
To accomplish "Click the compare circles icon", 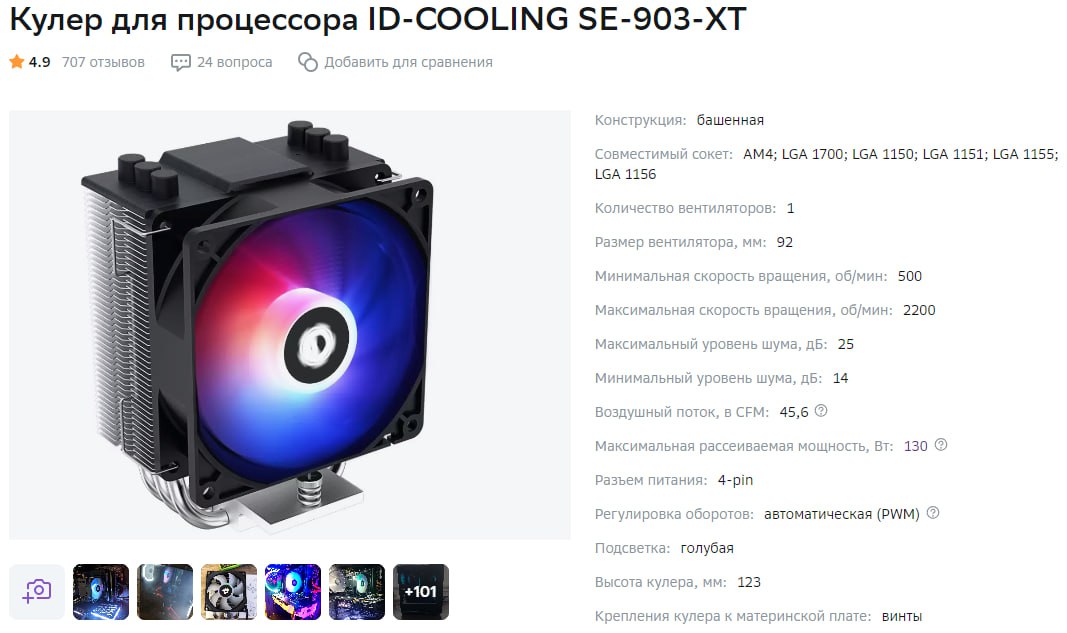I will (x=308, y=62).
